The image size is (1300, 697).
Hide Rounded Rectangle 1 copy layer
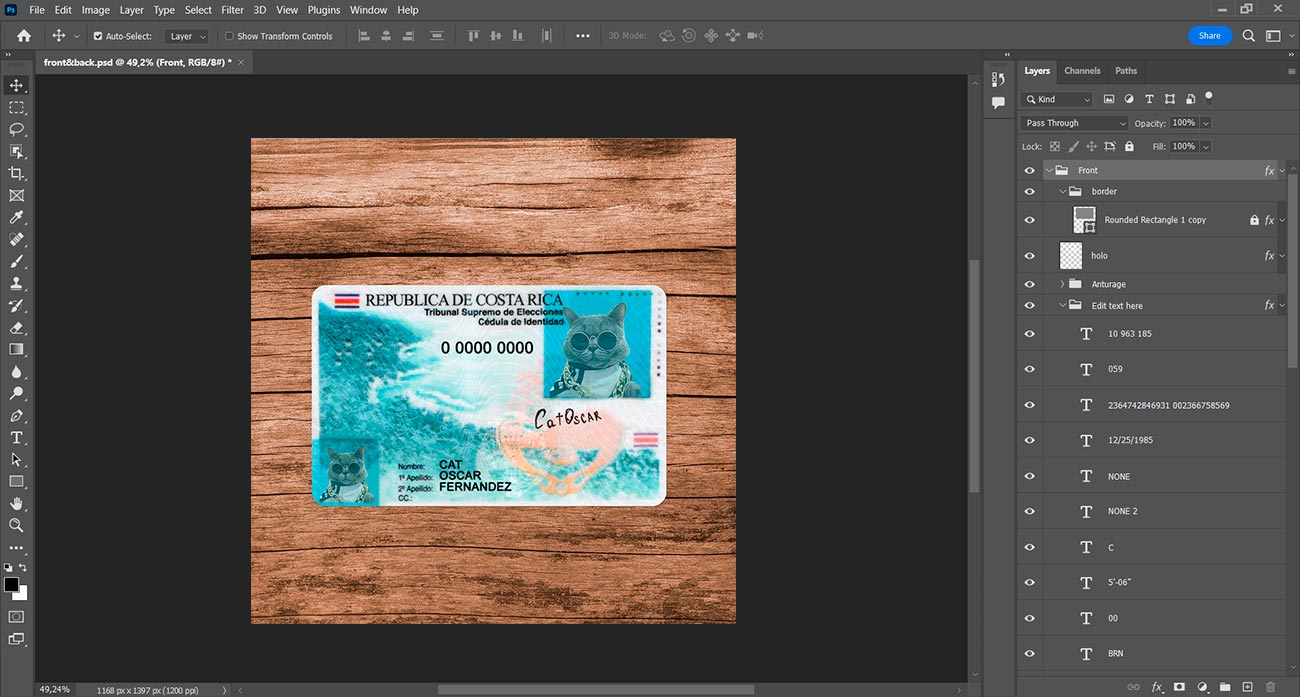coord(1030,220)
